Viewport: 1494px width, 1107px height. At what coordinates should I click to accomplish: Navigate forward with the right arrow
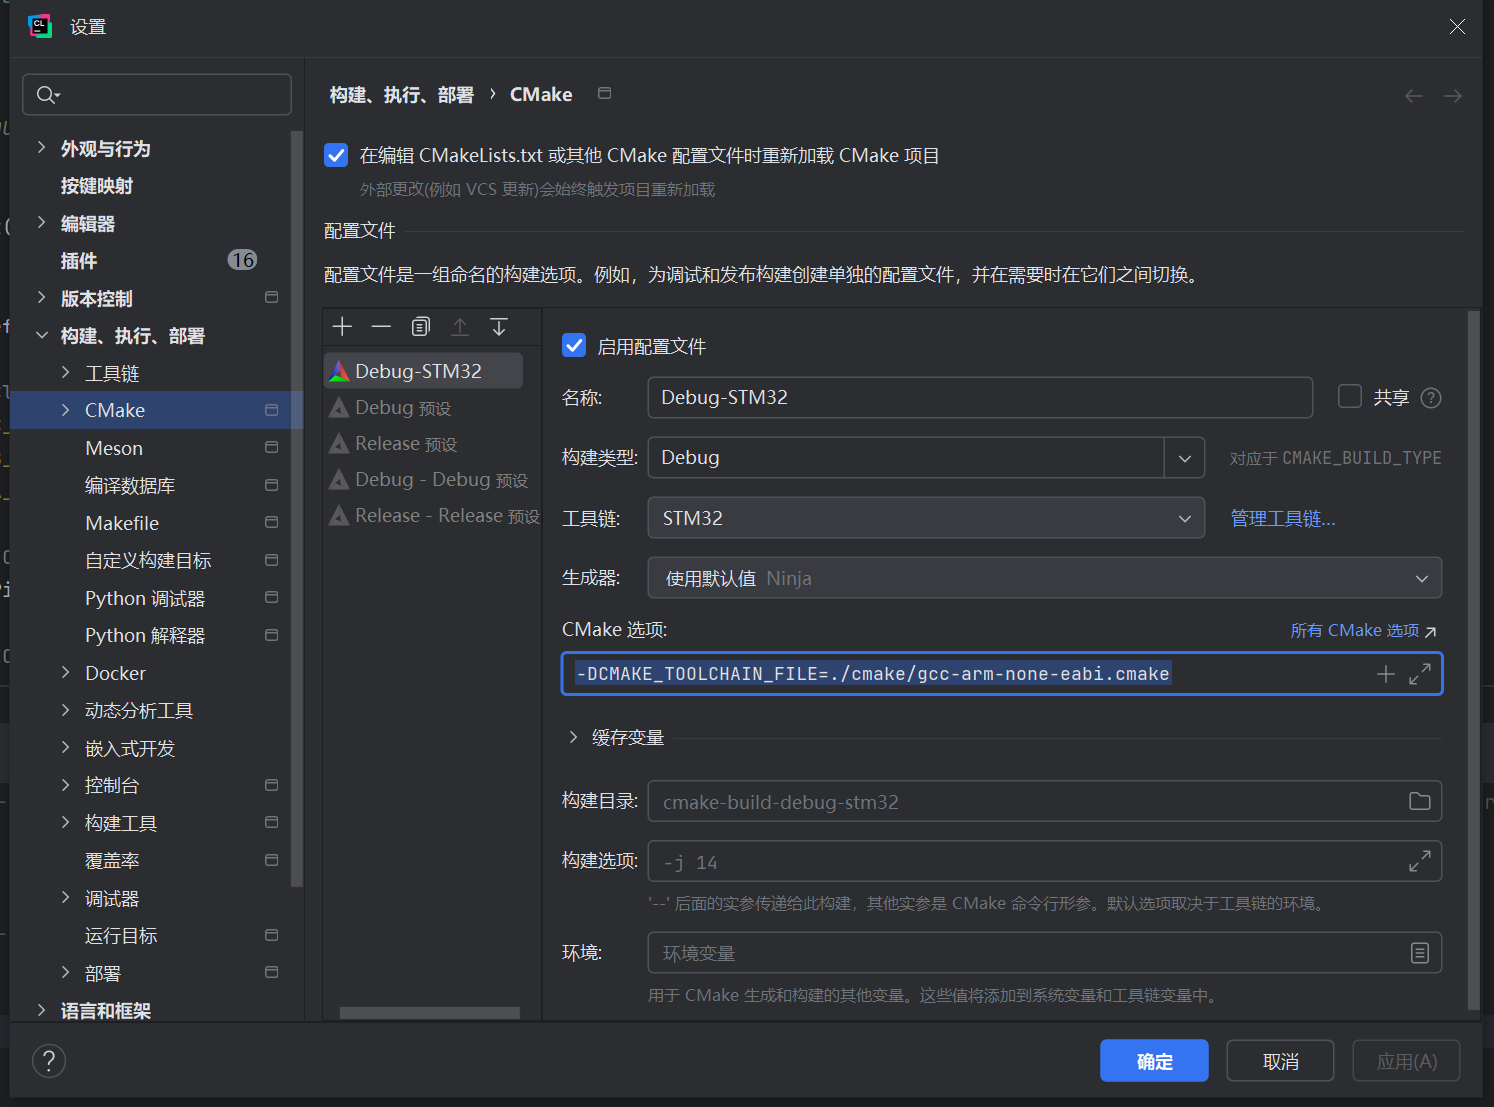pos(1453,96)
